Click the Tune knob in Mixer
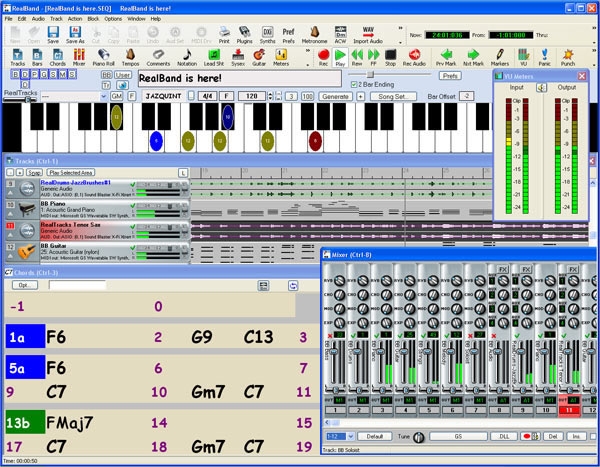Image resolution: width=600 pixels, height=467 pixels. click(419, 437)
